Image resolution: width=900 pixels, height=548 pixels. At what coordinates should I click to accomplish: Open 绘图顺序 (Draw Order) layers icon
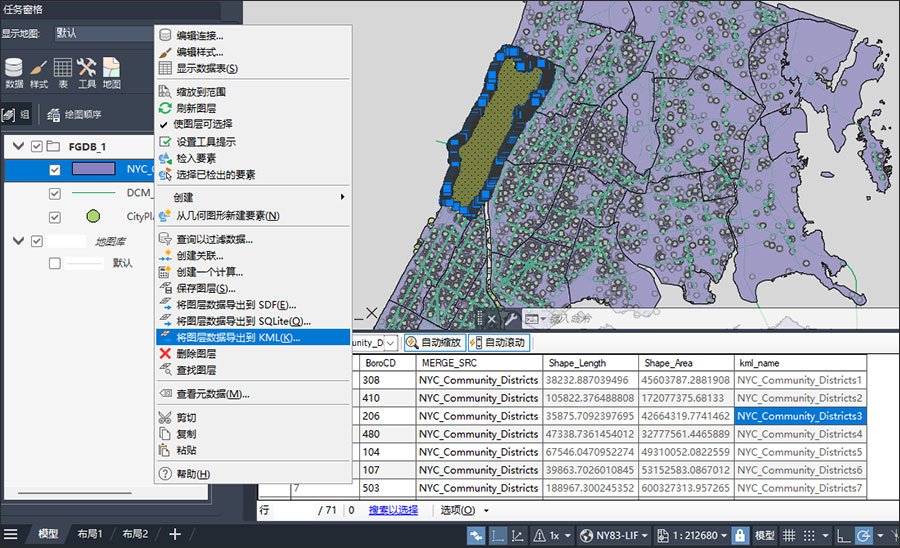click(73, 115)
